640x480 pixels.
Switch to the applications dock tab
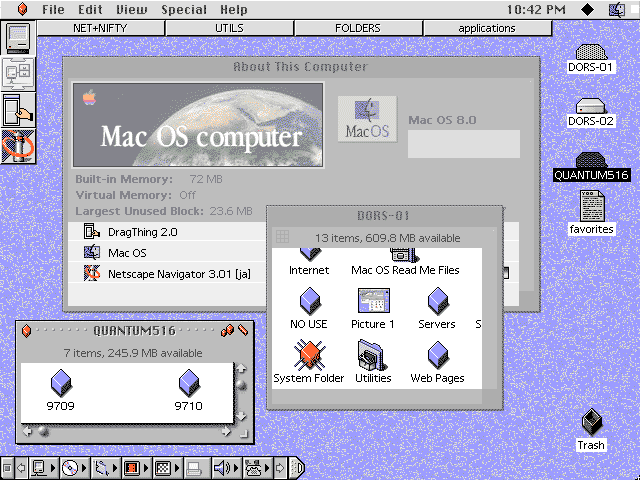tap(487, 28)
